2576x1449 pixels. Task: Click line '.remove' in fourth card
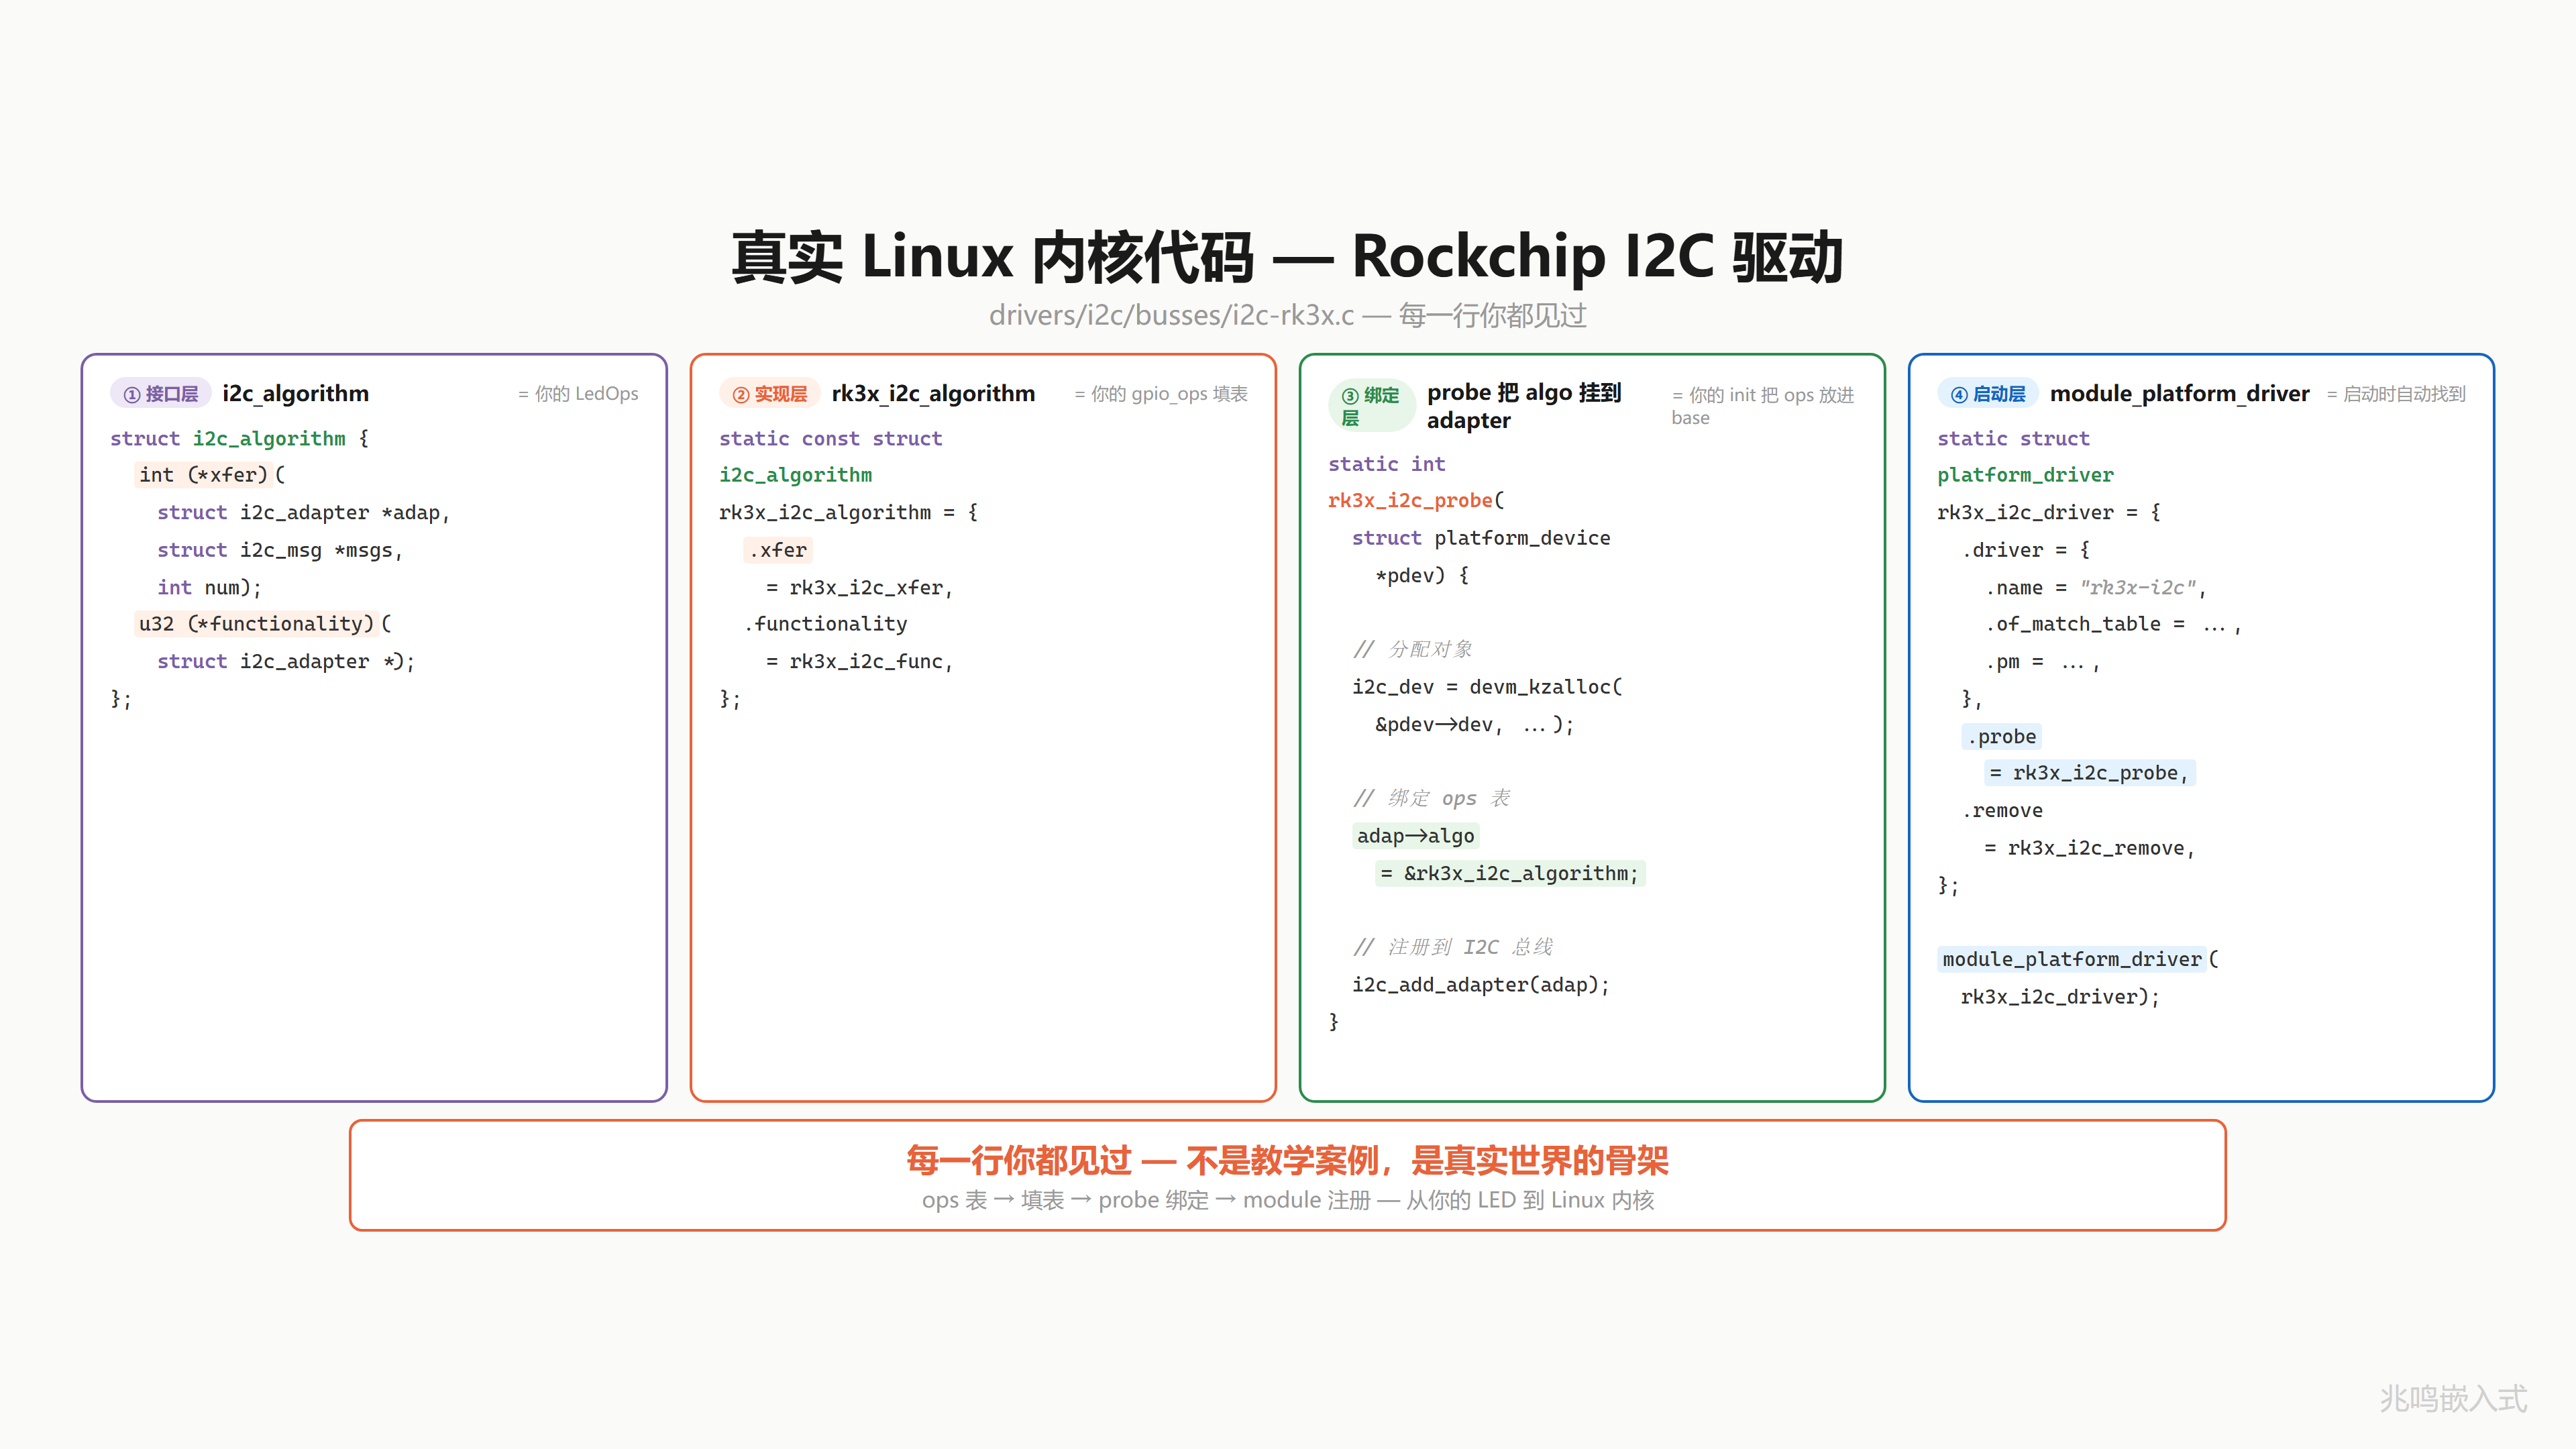(2002, 810)
